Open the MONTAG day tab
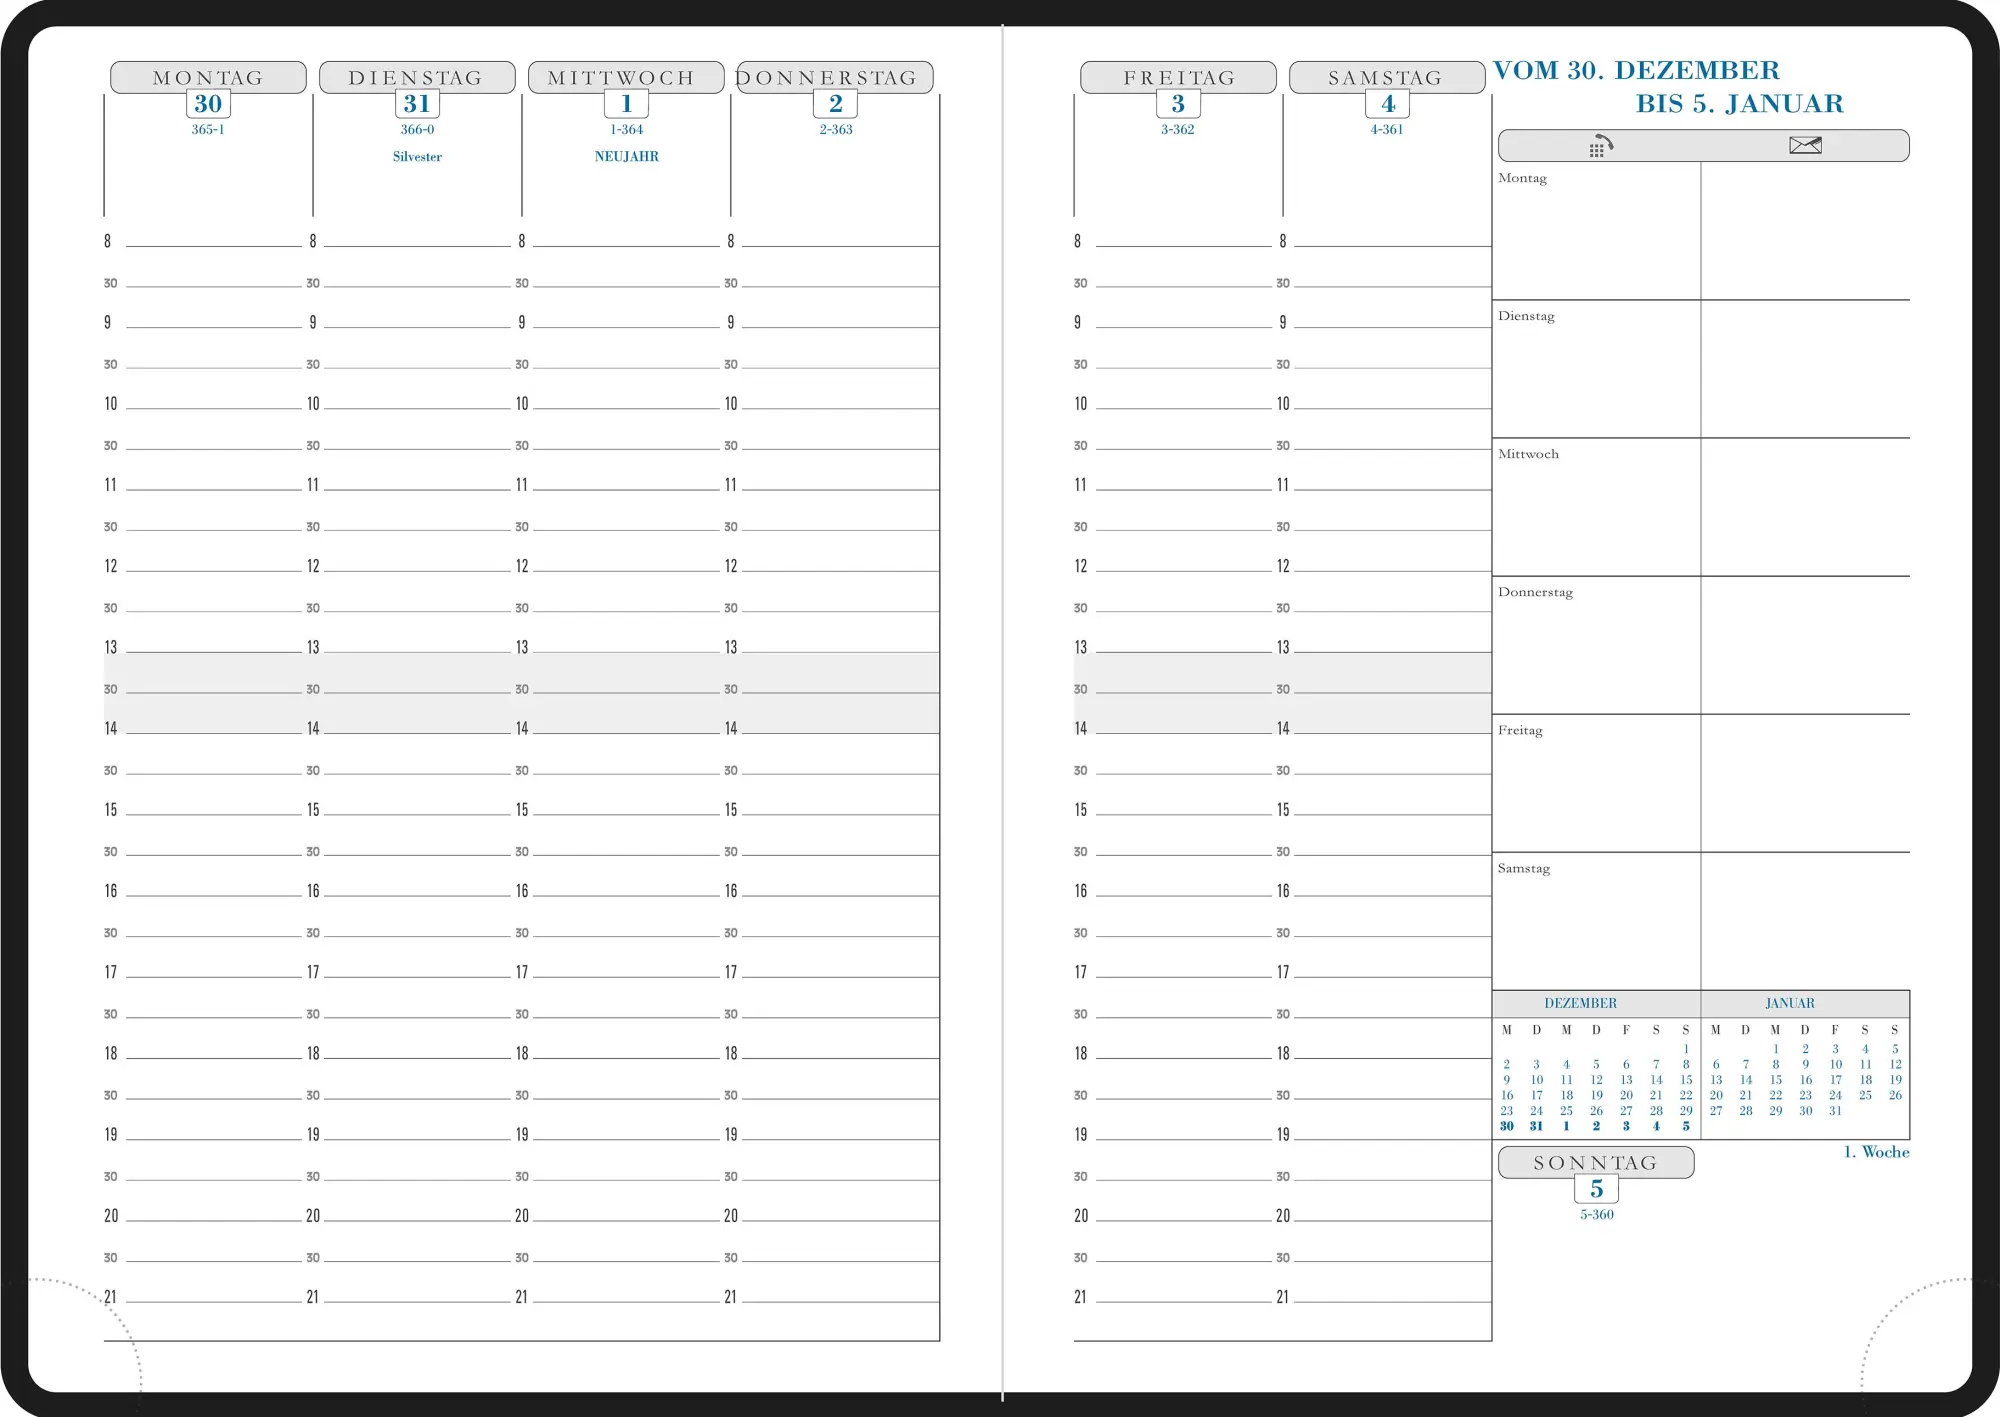 (206, 76)
